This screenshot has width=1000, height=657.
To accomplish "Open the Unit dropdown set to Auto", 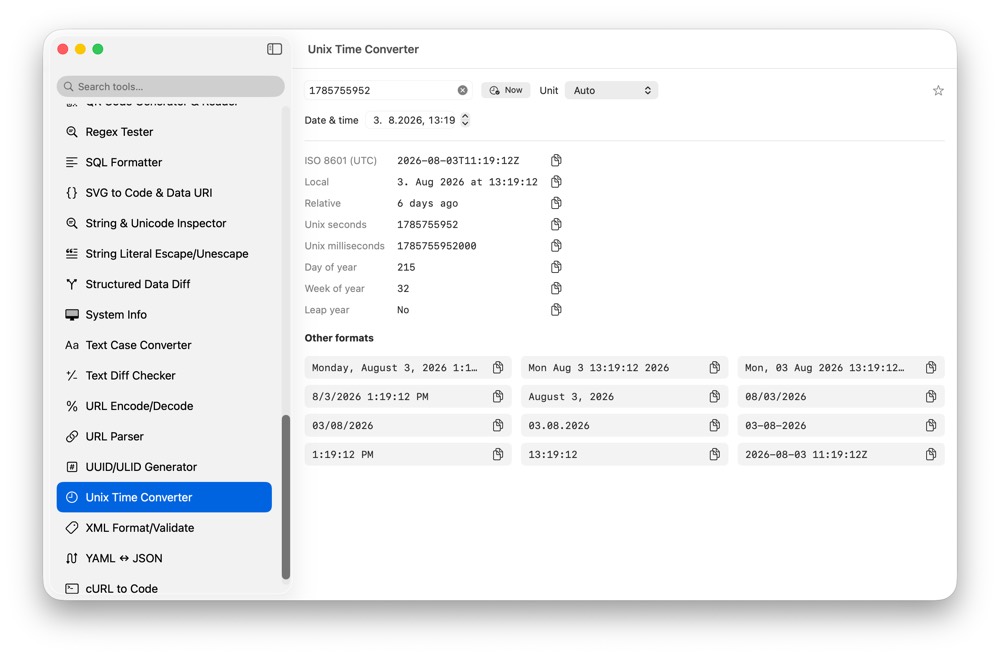I will 611,91.
